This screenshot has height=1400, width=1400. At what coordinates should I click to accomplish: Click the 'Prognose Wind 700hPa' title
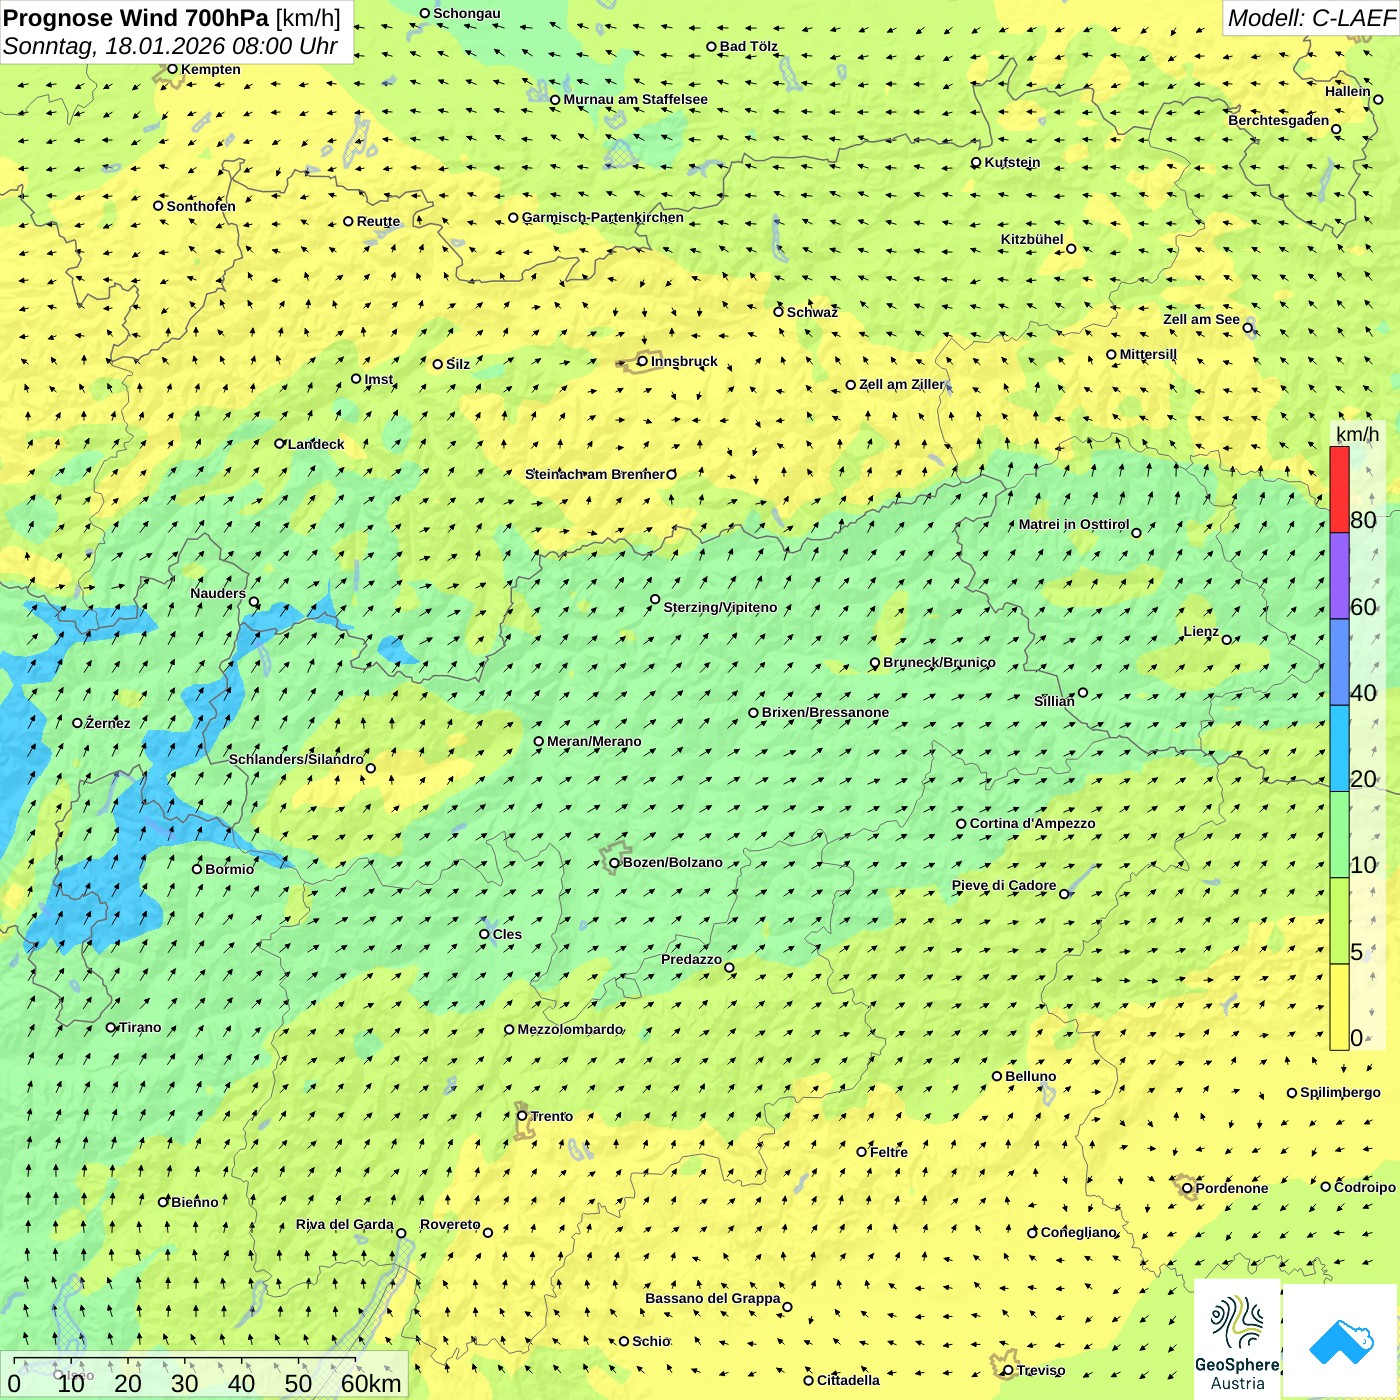click(x=136, y=18)
